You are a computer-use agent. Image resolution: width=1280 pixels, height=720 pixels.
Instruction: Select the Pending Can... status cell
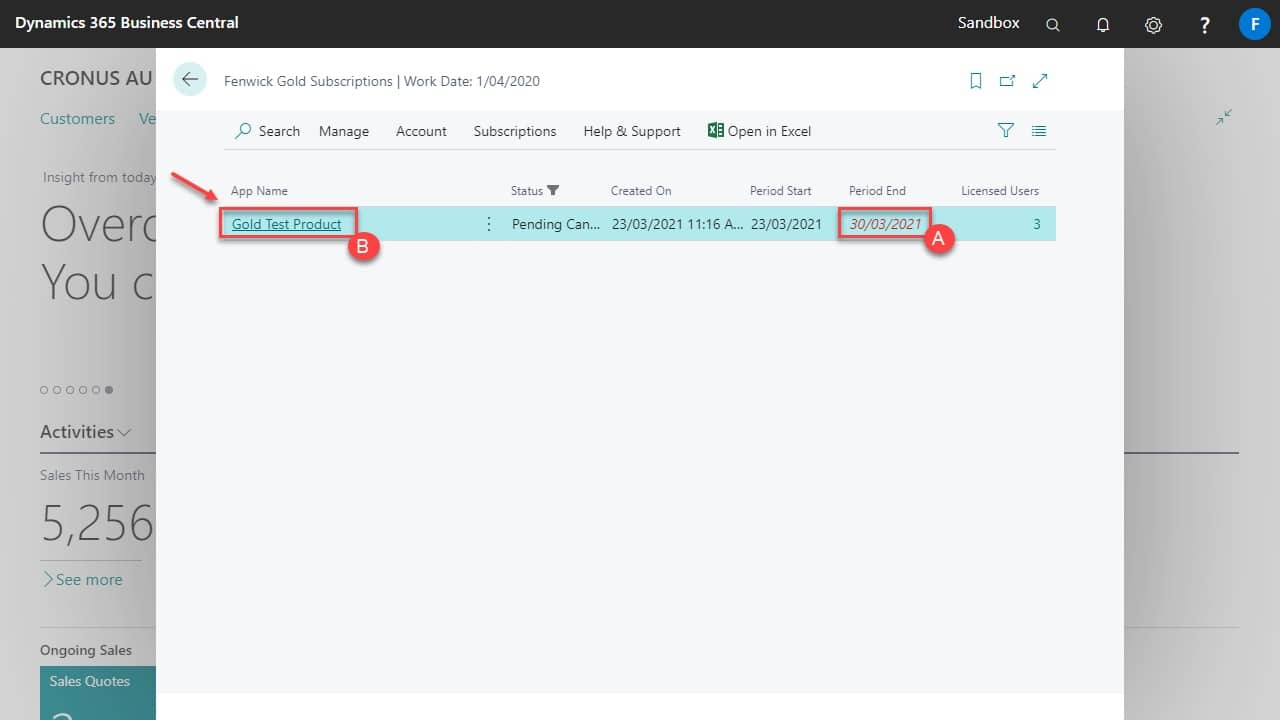click(556, 224)
